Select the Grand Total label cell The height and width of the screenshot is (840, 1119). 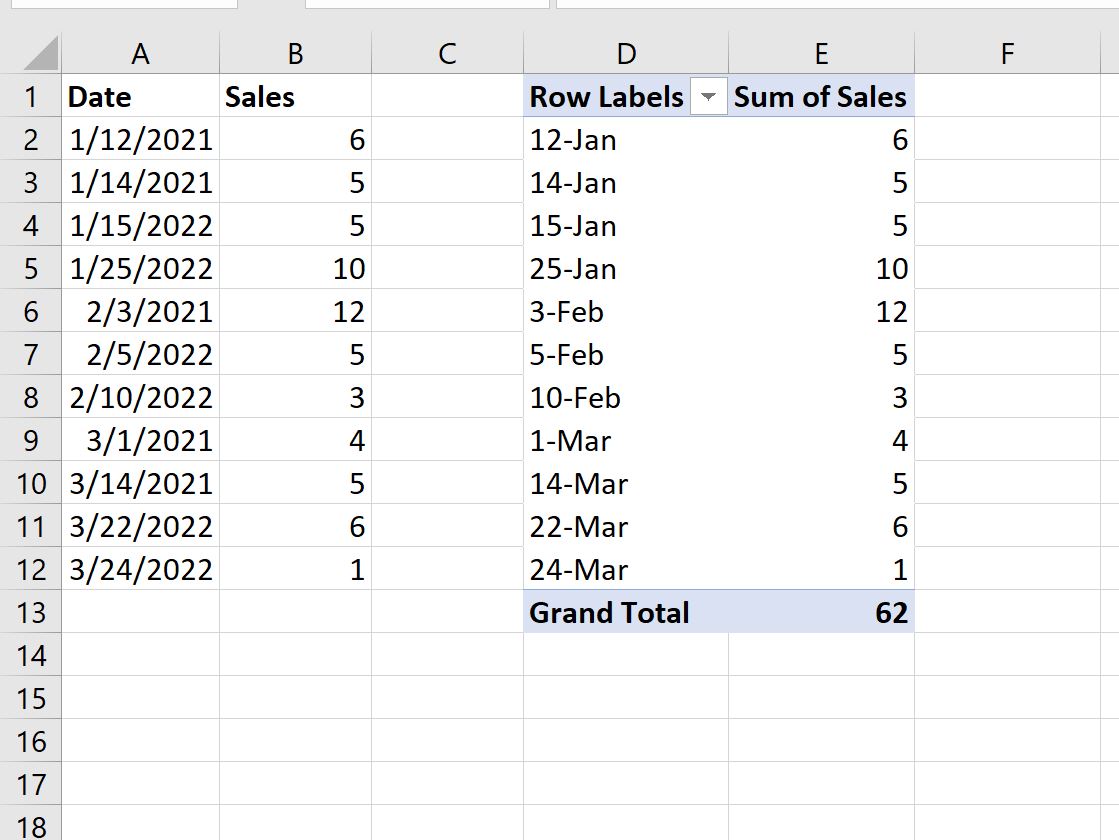[626, 612]
